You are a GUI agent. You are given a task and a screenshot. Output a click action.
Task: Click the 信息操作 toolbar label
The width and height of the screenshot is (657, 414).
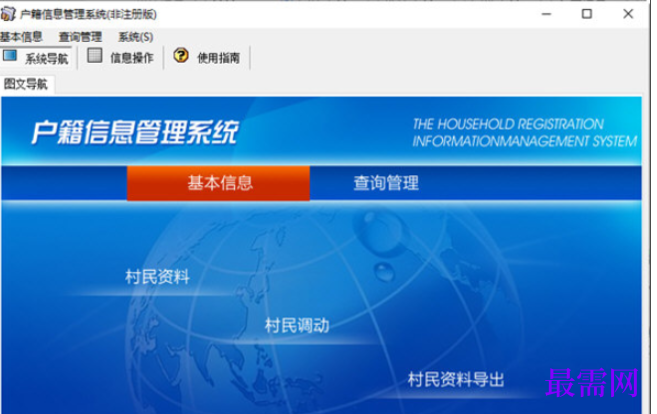tap(132, 58)
